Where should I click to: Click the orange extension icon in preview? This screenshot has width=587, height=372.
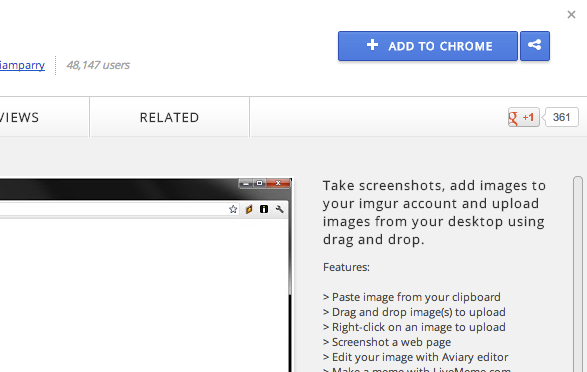click(x=249, y=209)
